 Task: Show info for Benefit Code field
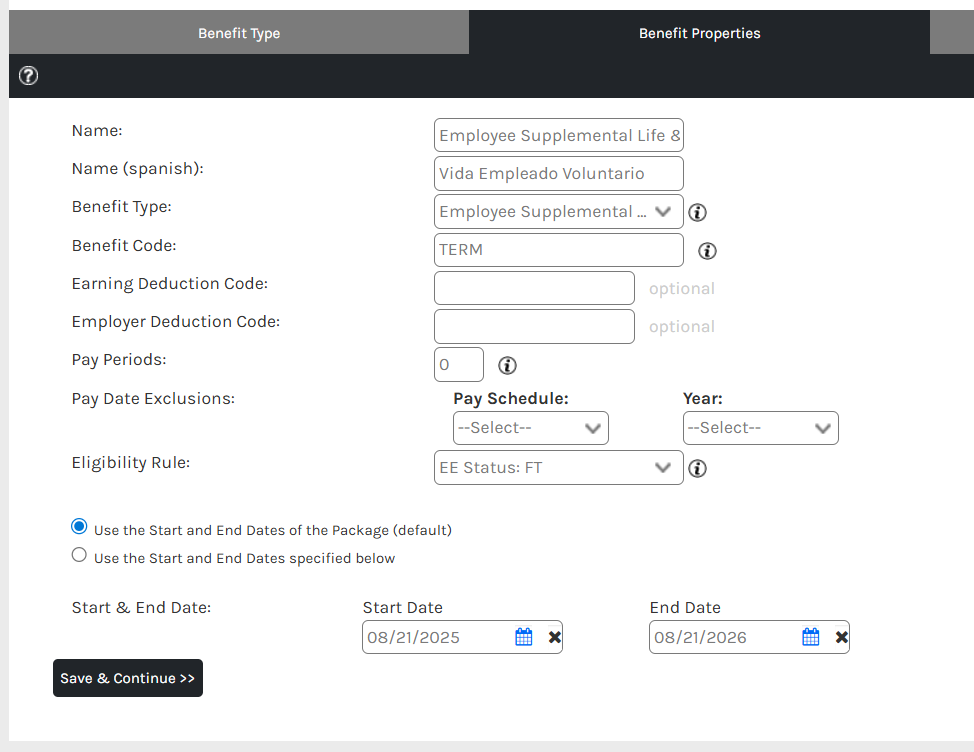[x=708, y=251]
